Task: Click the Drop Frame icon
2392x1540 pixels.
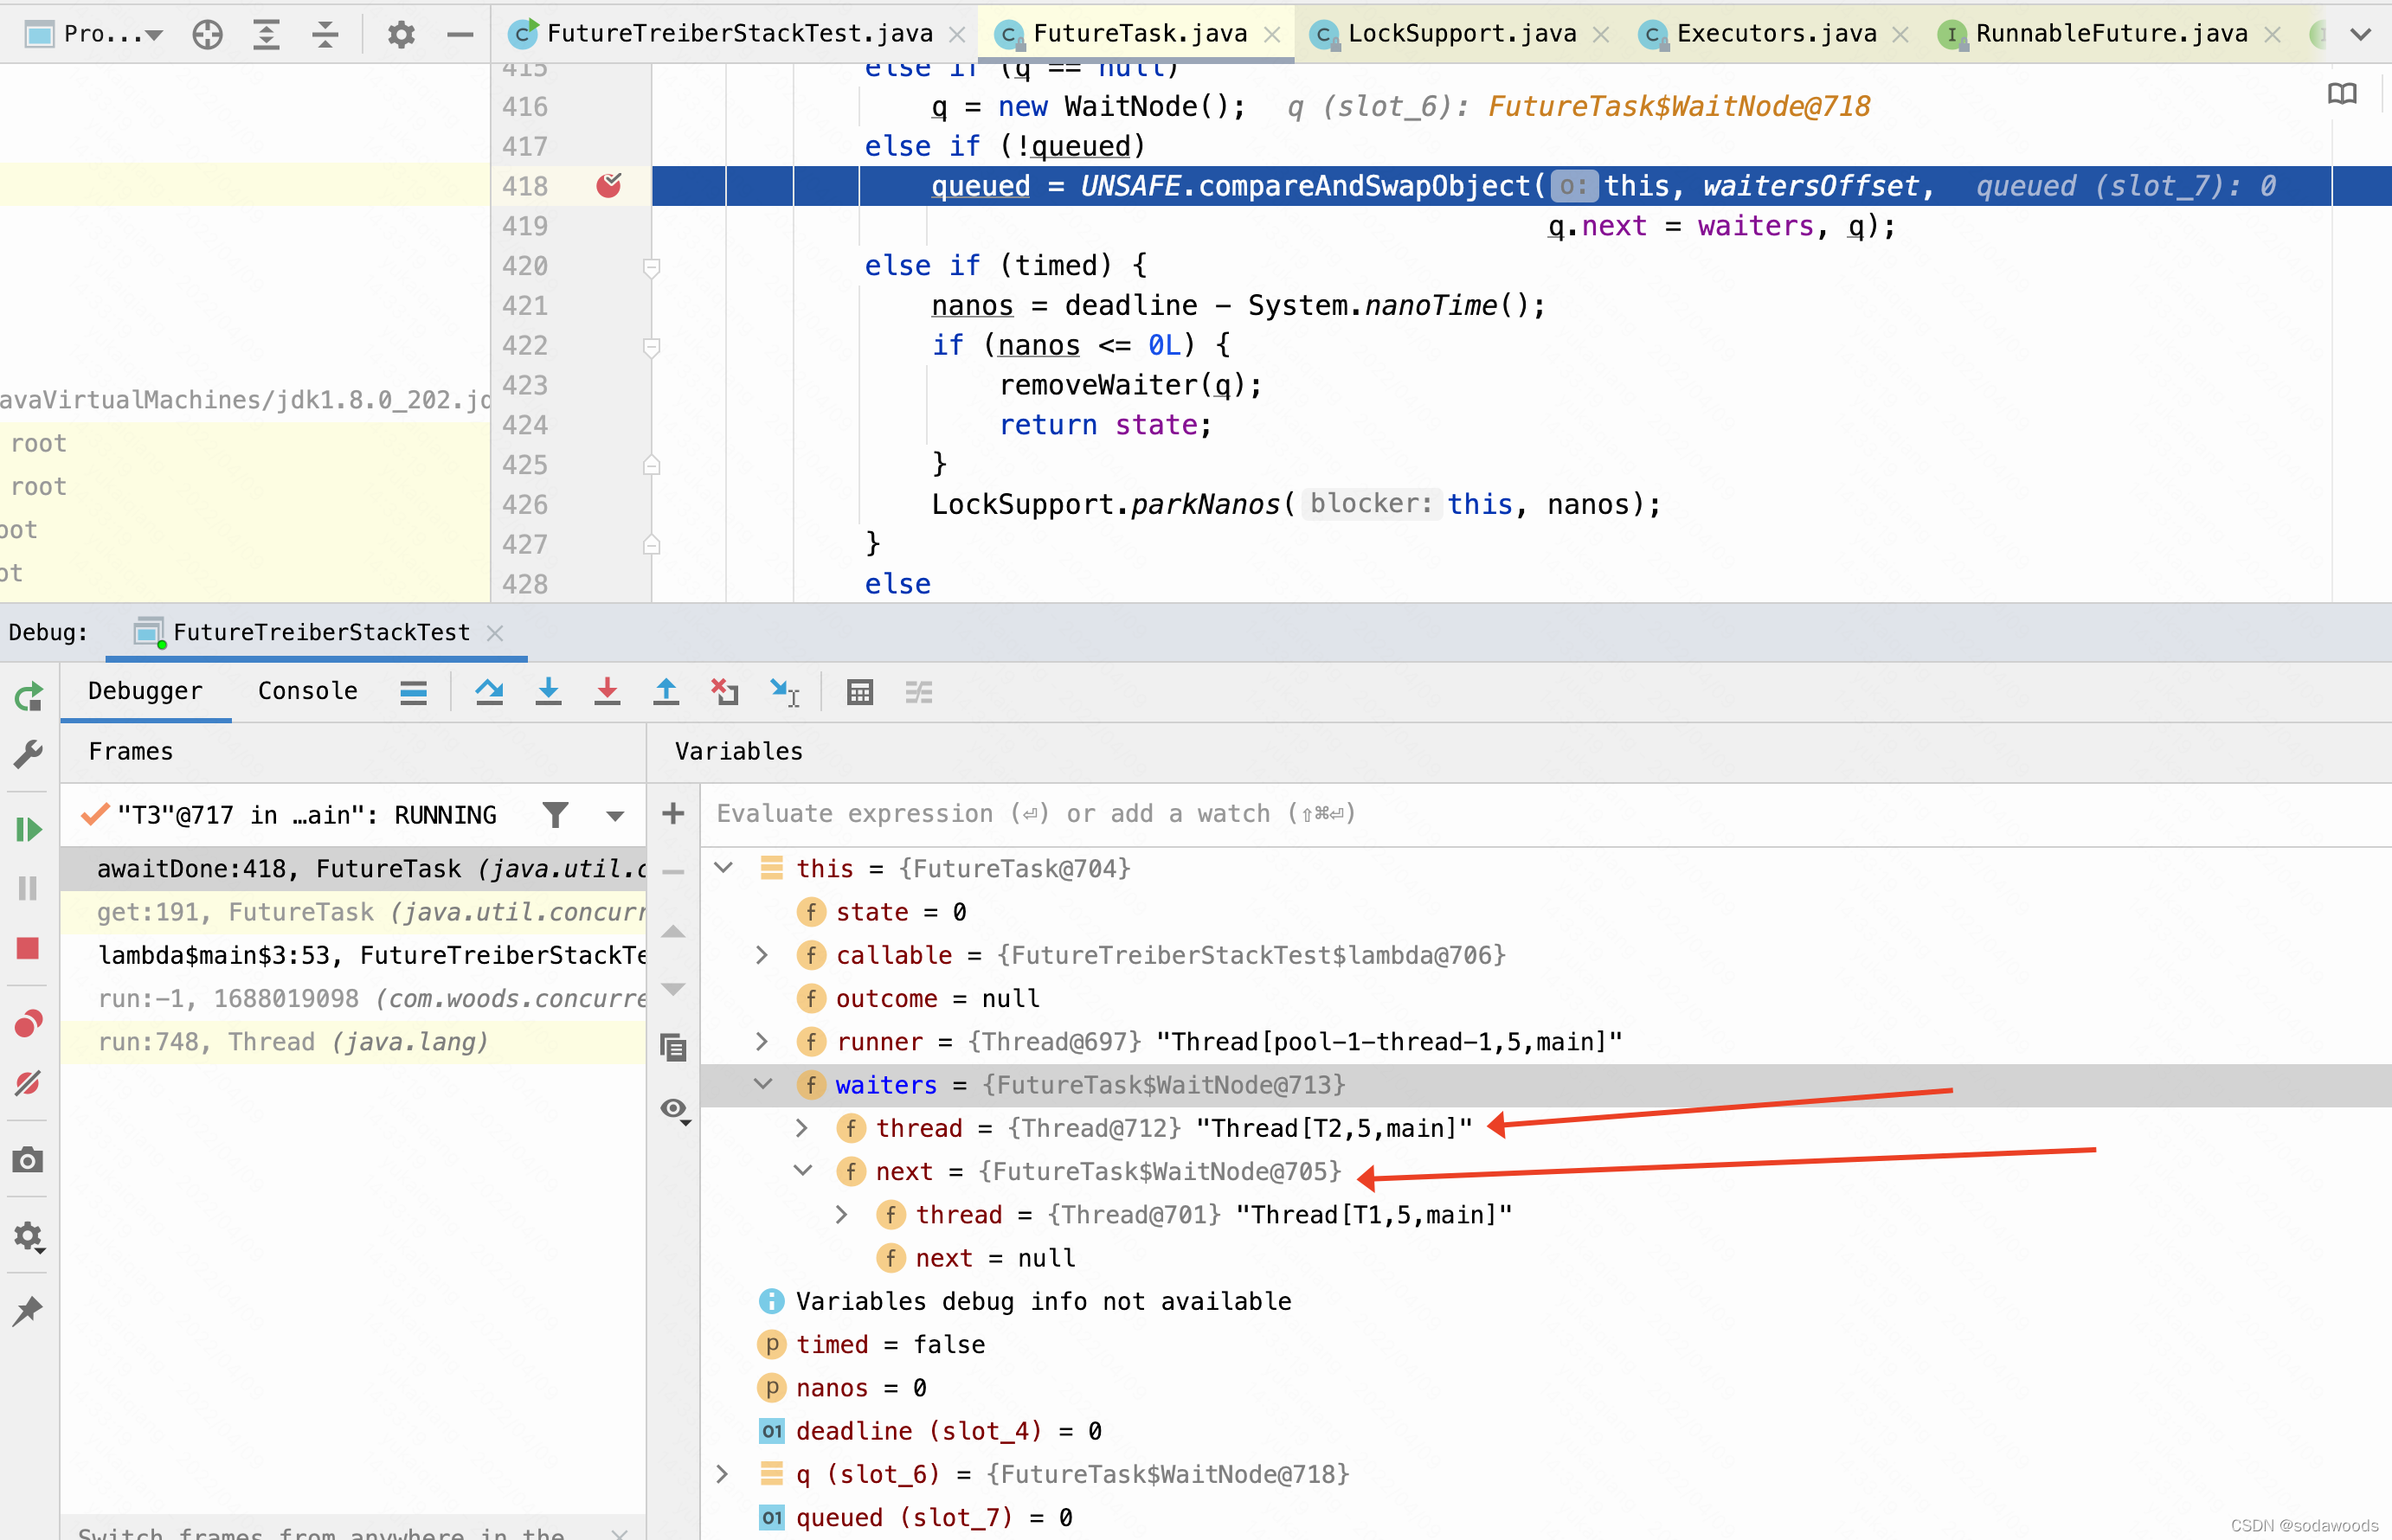Action: tap(725, 692)
